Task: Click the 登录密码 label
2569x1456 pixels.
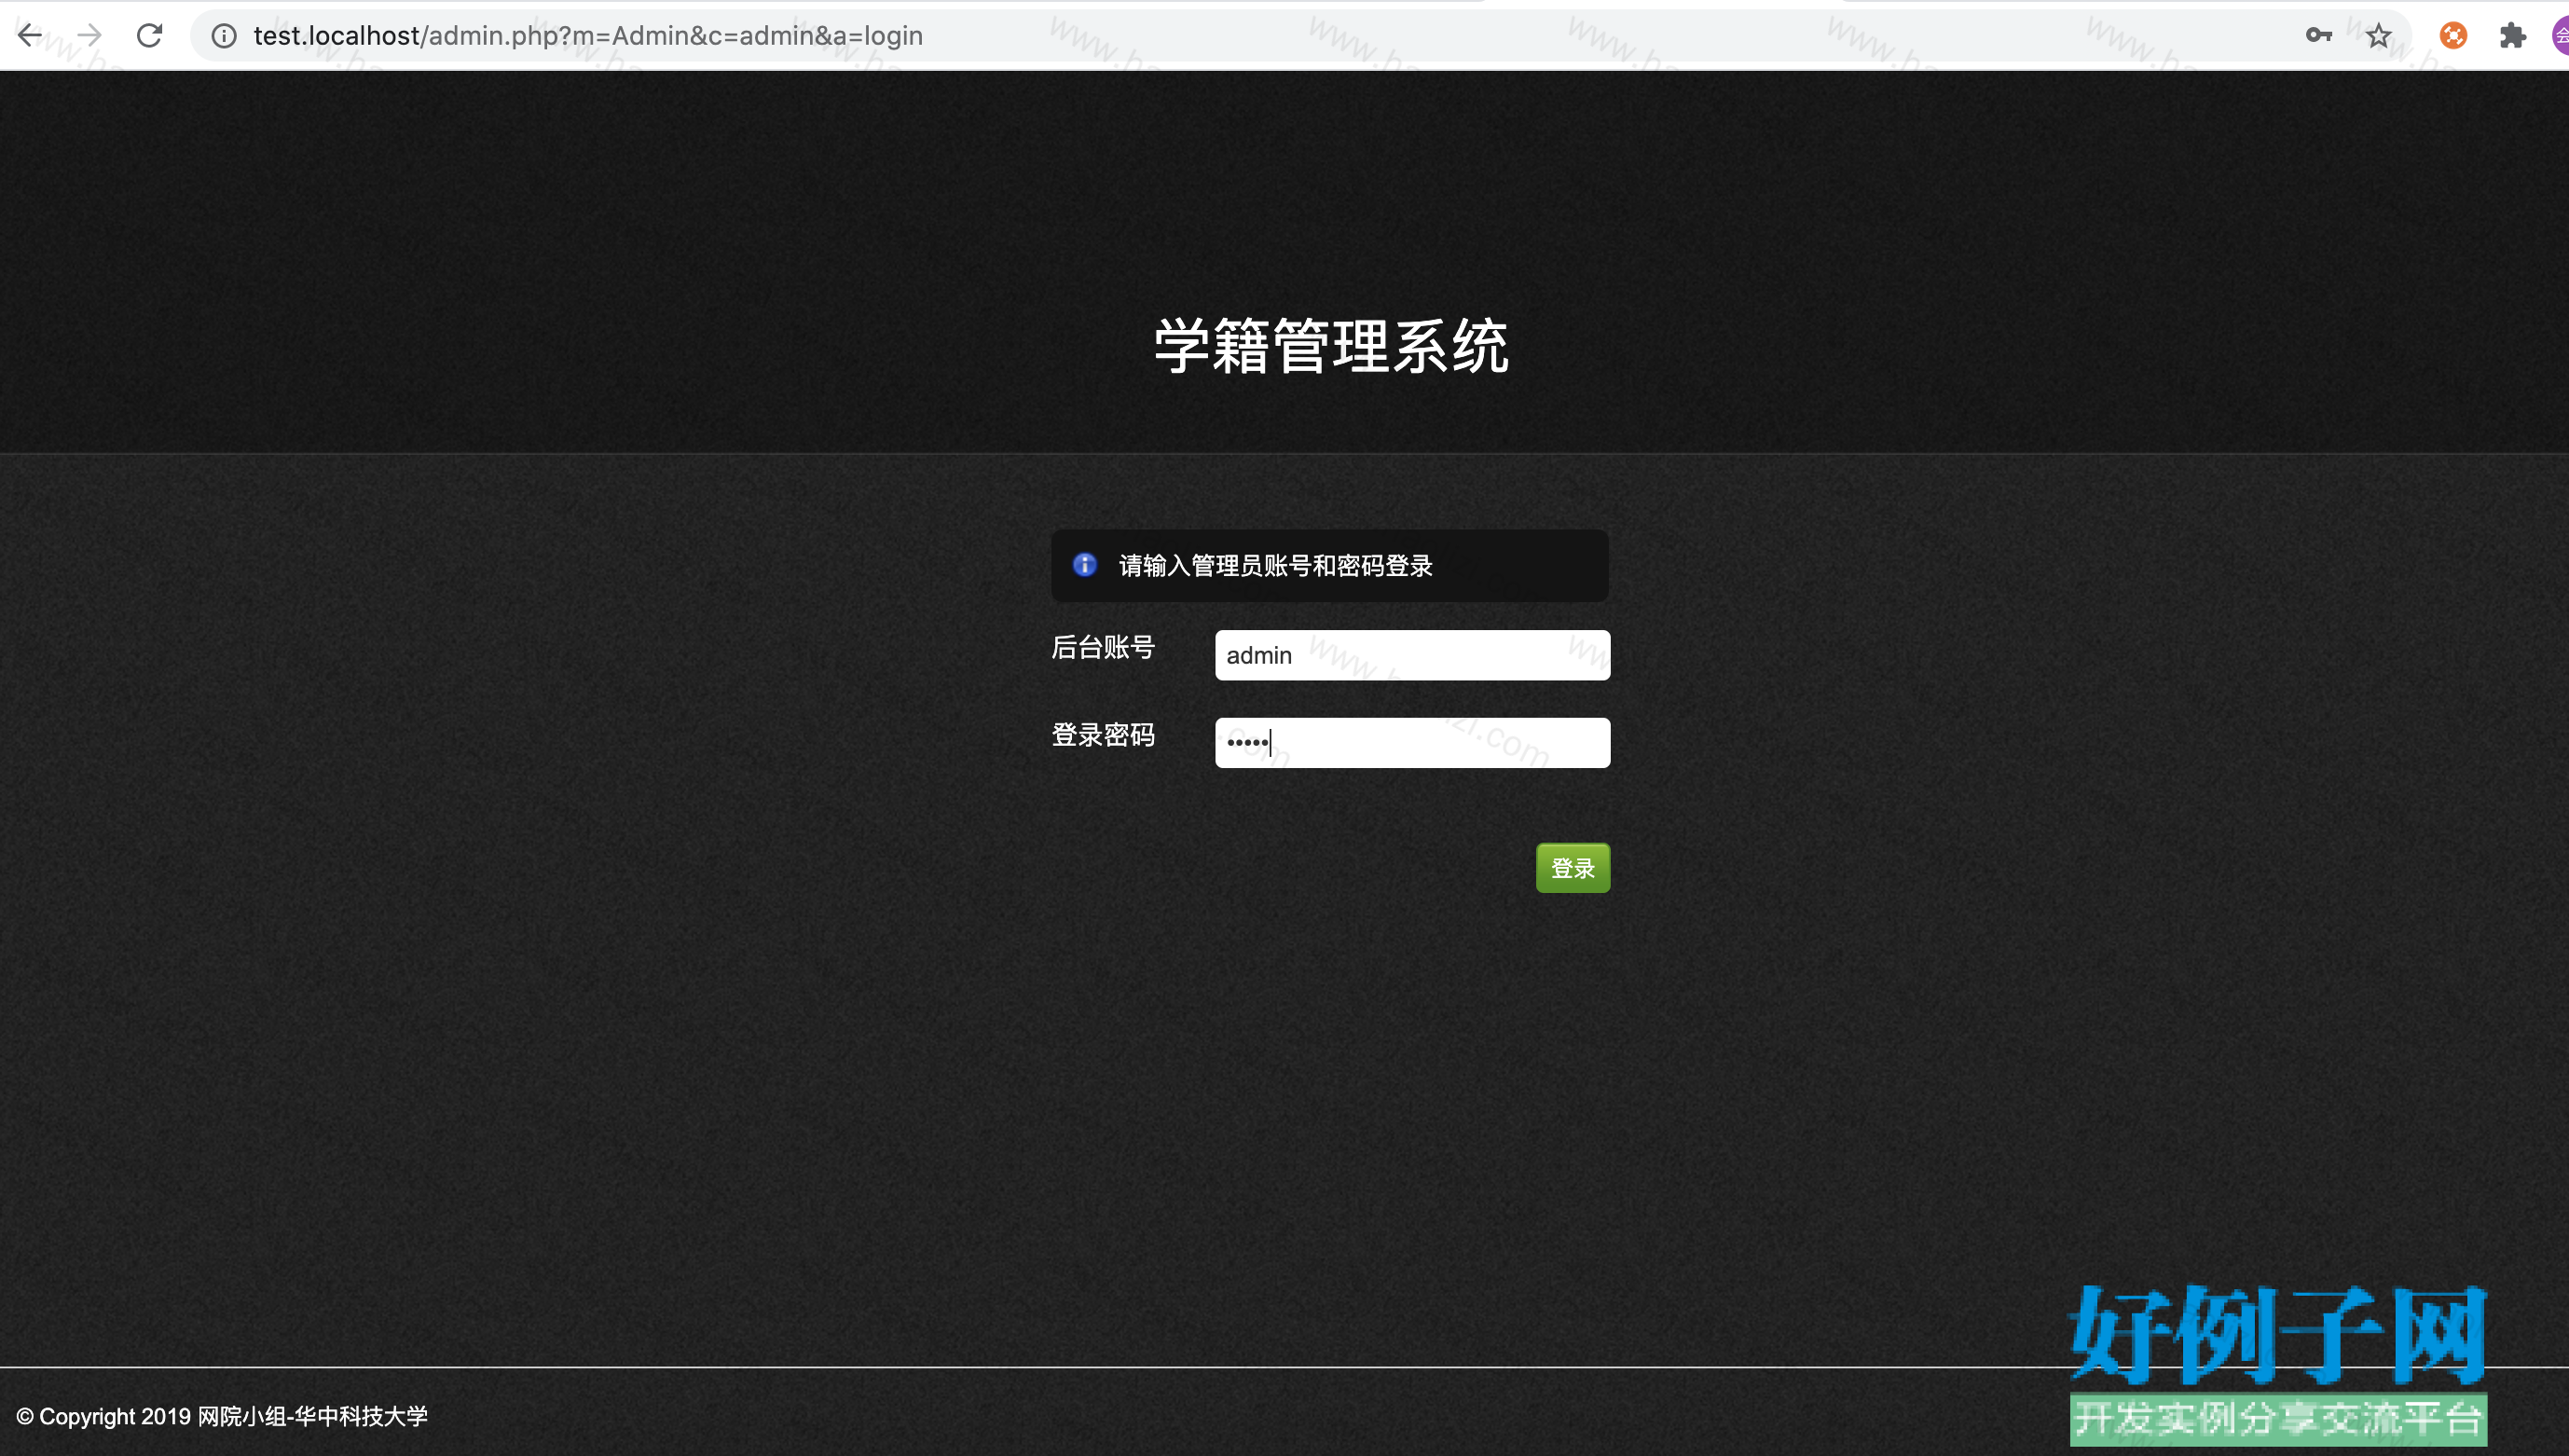Action: pyautogui.click(x=1103, y=735)
